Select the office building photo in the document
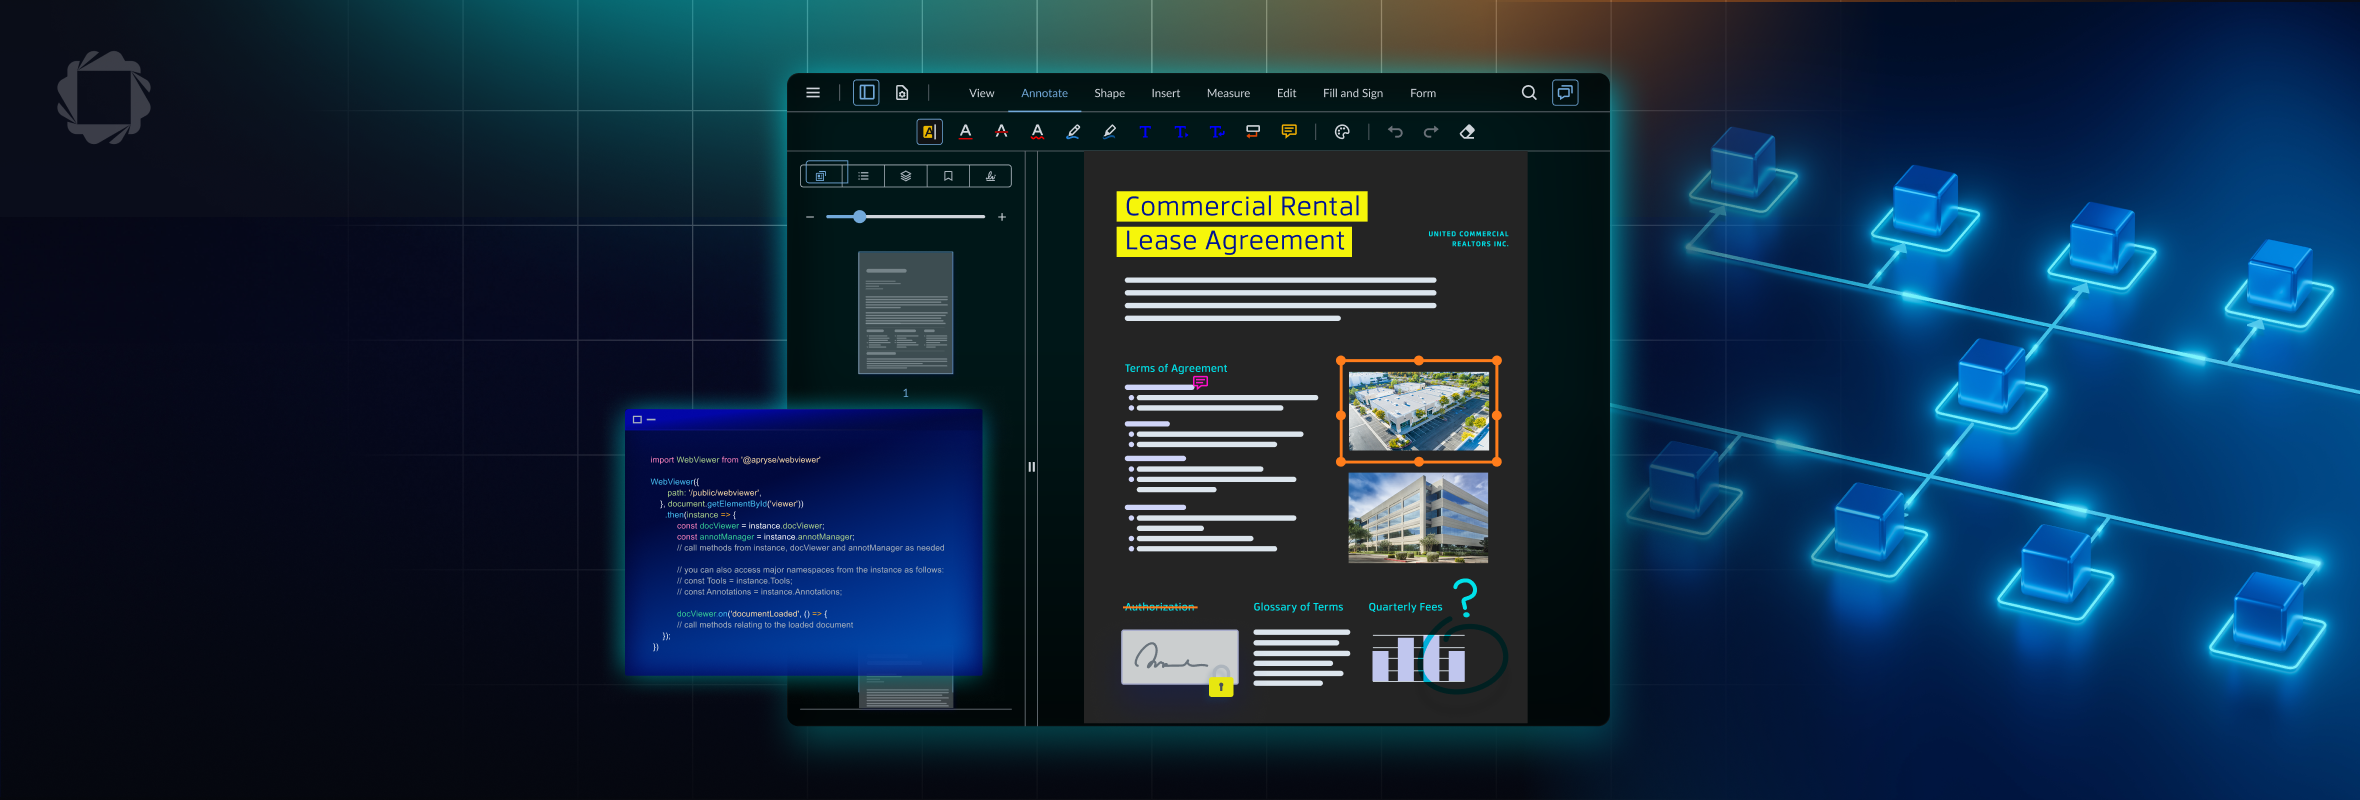This screenshot has width=2360, height=800. [x=1418, y=518]
